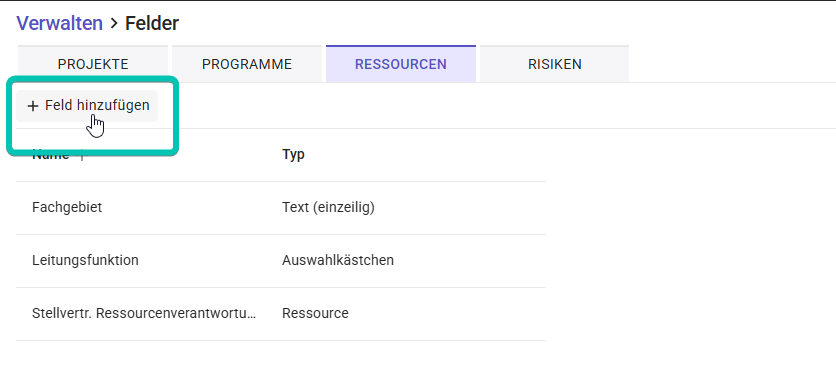Click the truncated ellipsis of Stellvertr. name
The image size is (836, 365).
[x=252, y=315]
